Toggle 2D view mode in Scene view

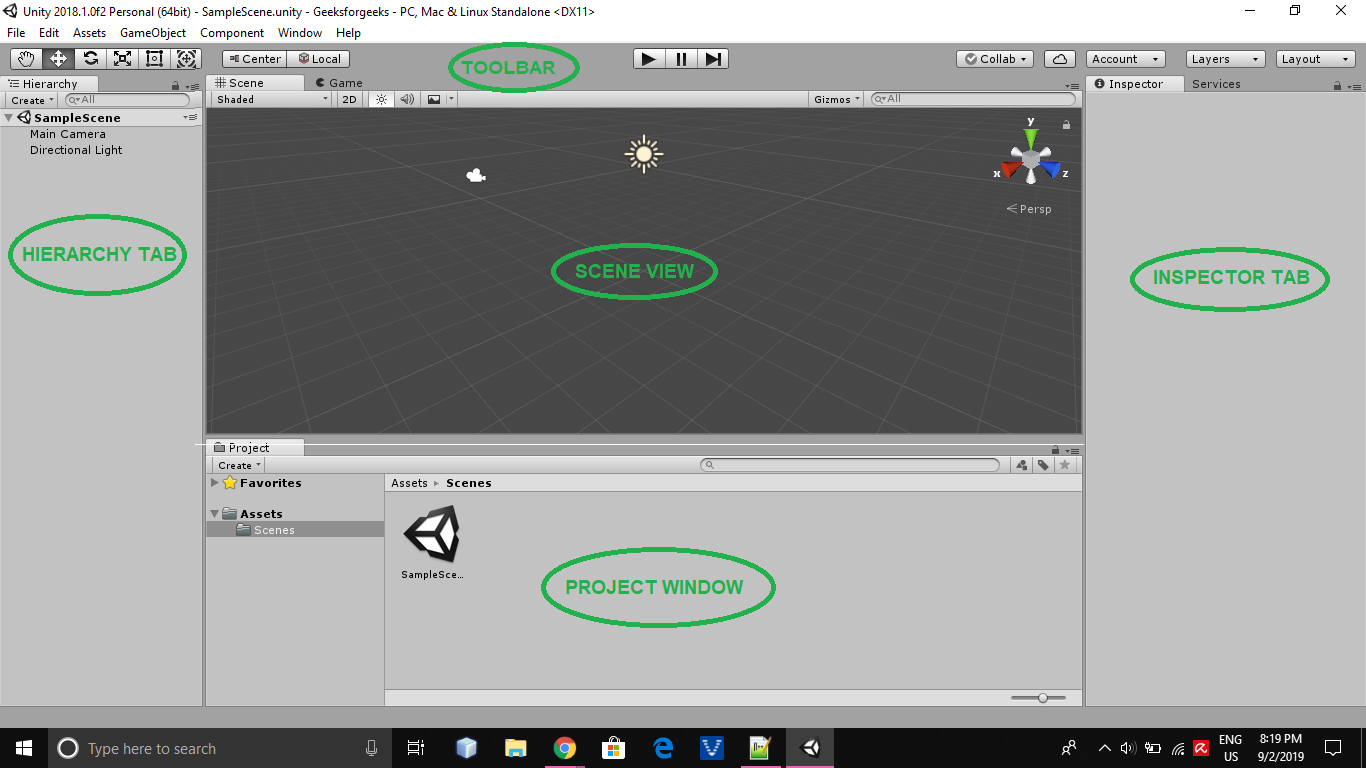tap(349, 99)
